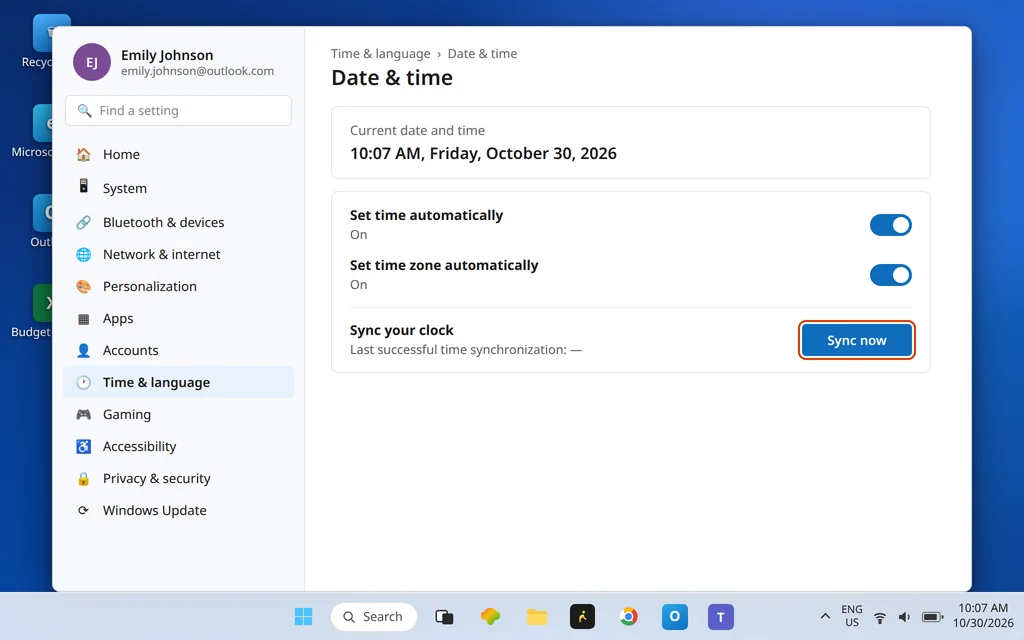Screen dimensions: 1024x640
Task: Click the 'Date & time' page heading
Action: click(392, 78)
